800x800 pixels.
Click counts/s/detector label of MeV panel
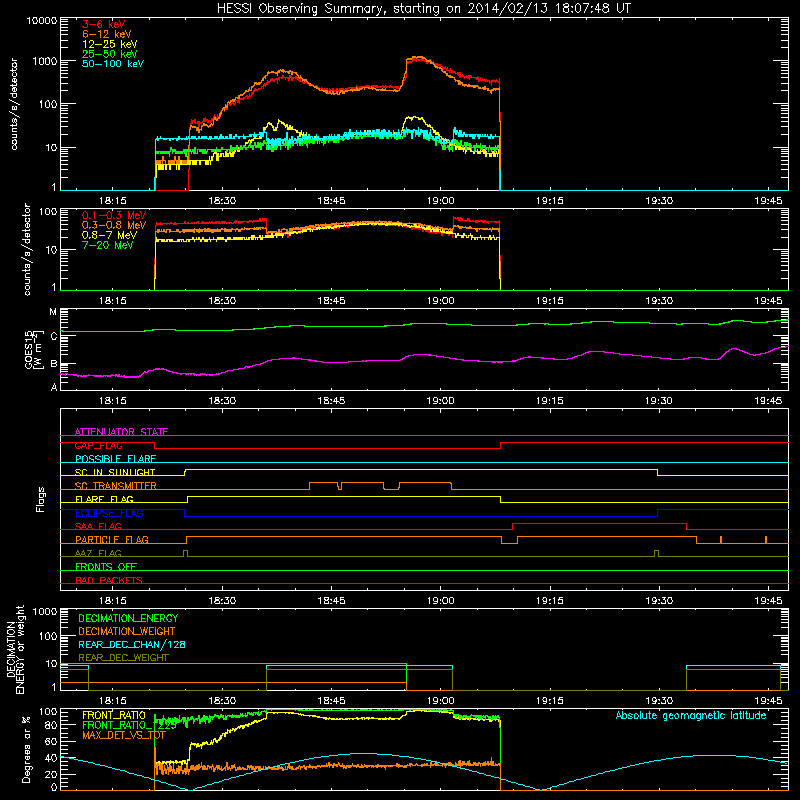click(27, 249)
